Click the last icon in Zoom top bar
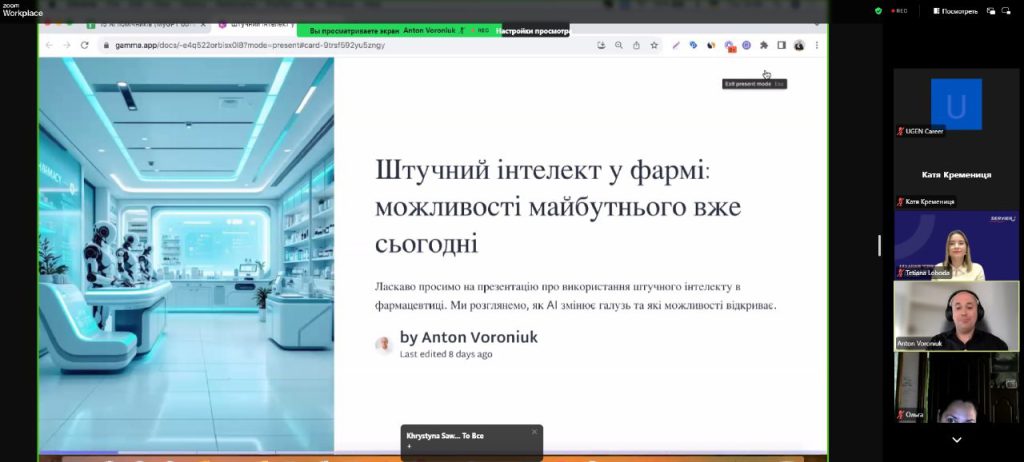The width and height of the screenshot is (1024, 462). 1006,10
